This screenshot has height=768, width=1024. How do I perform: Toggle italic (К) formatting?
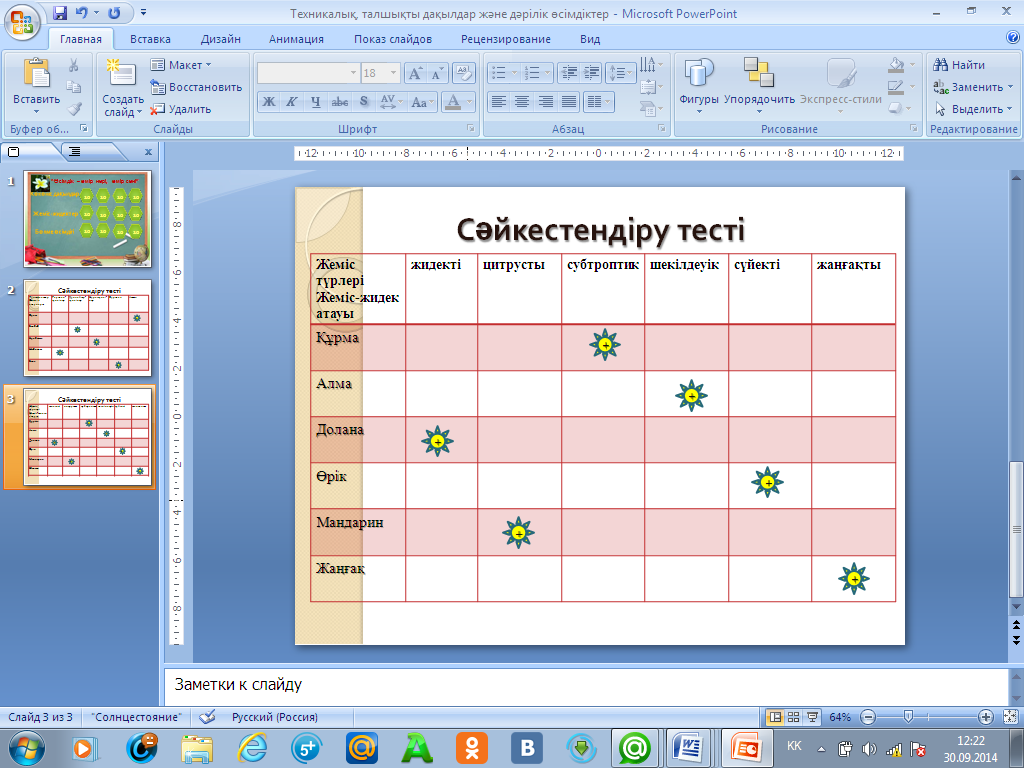(291, 102)
